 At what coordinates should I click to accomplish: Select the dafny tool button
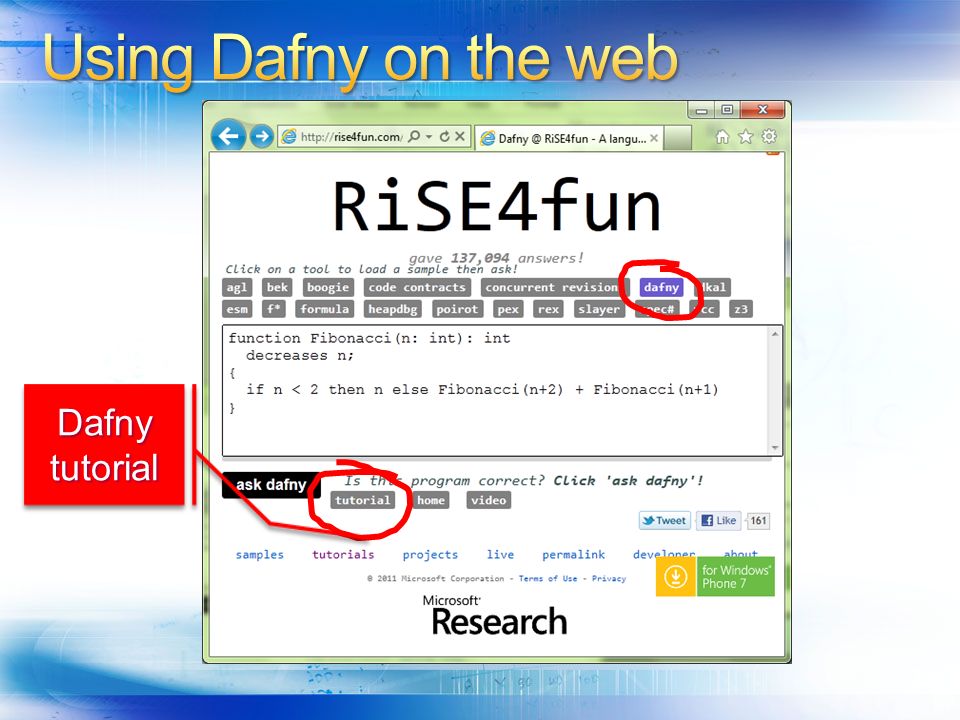[x=661, y=287]
